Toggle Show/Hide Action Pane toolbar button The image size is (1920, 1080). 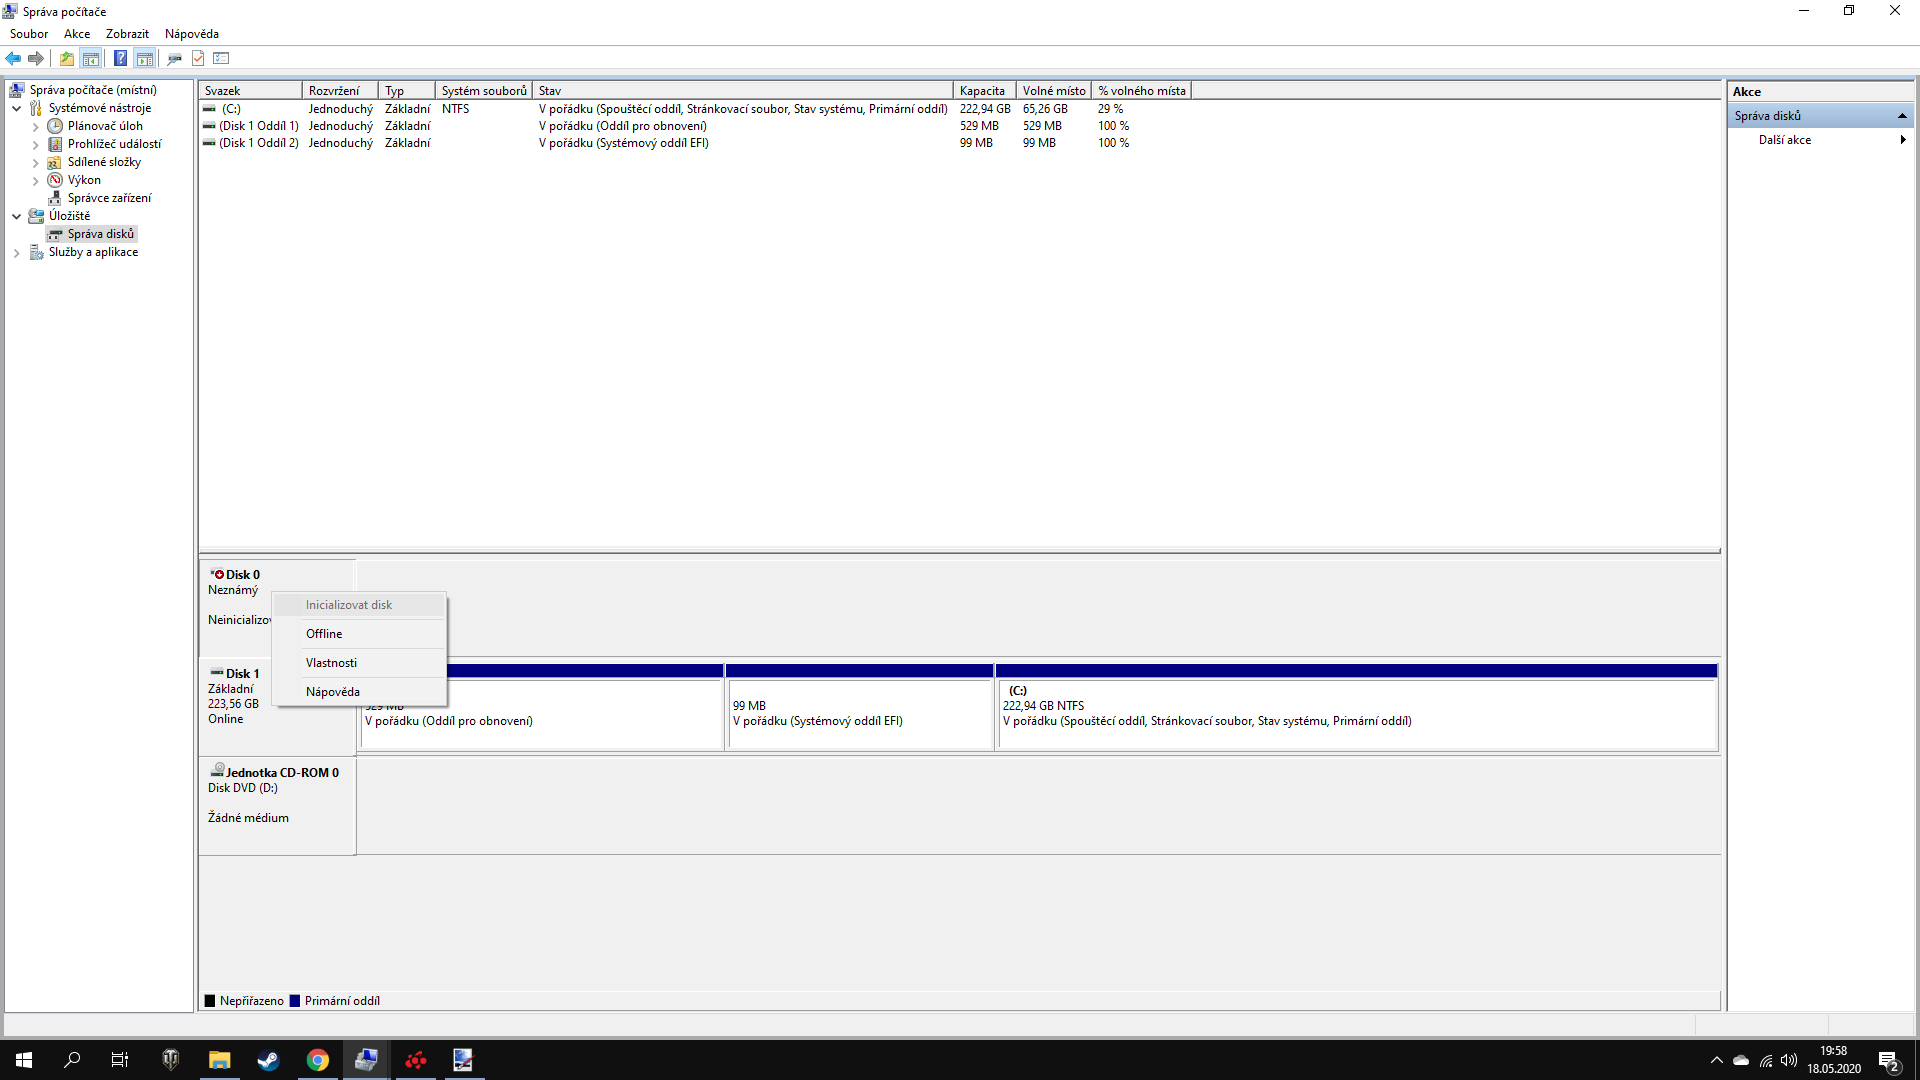(x=145, y=58)
